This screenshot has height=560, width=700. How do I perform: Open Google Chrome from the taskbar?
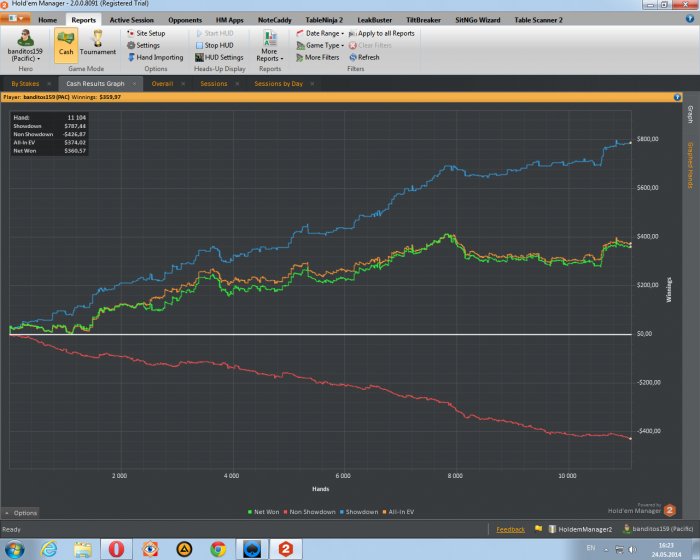point(217,549)
